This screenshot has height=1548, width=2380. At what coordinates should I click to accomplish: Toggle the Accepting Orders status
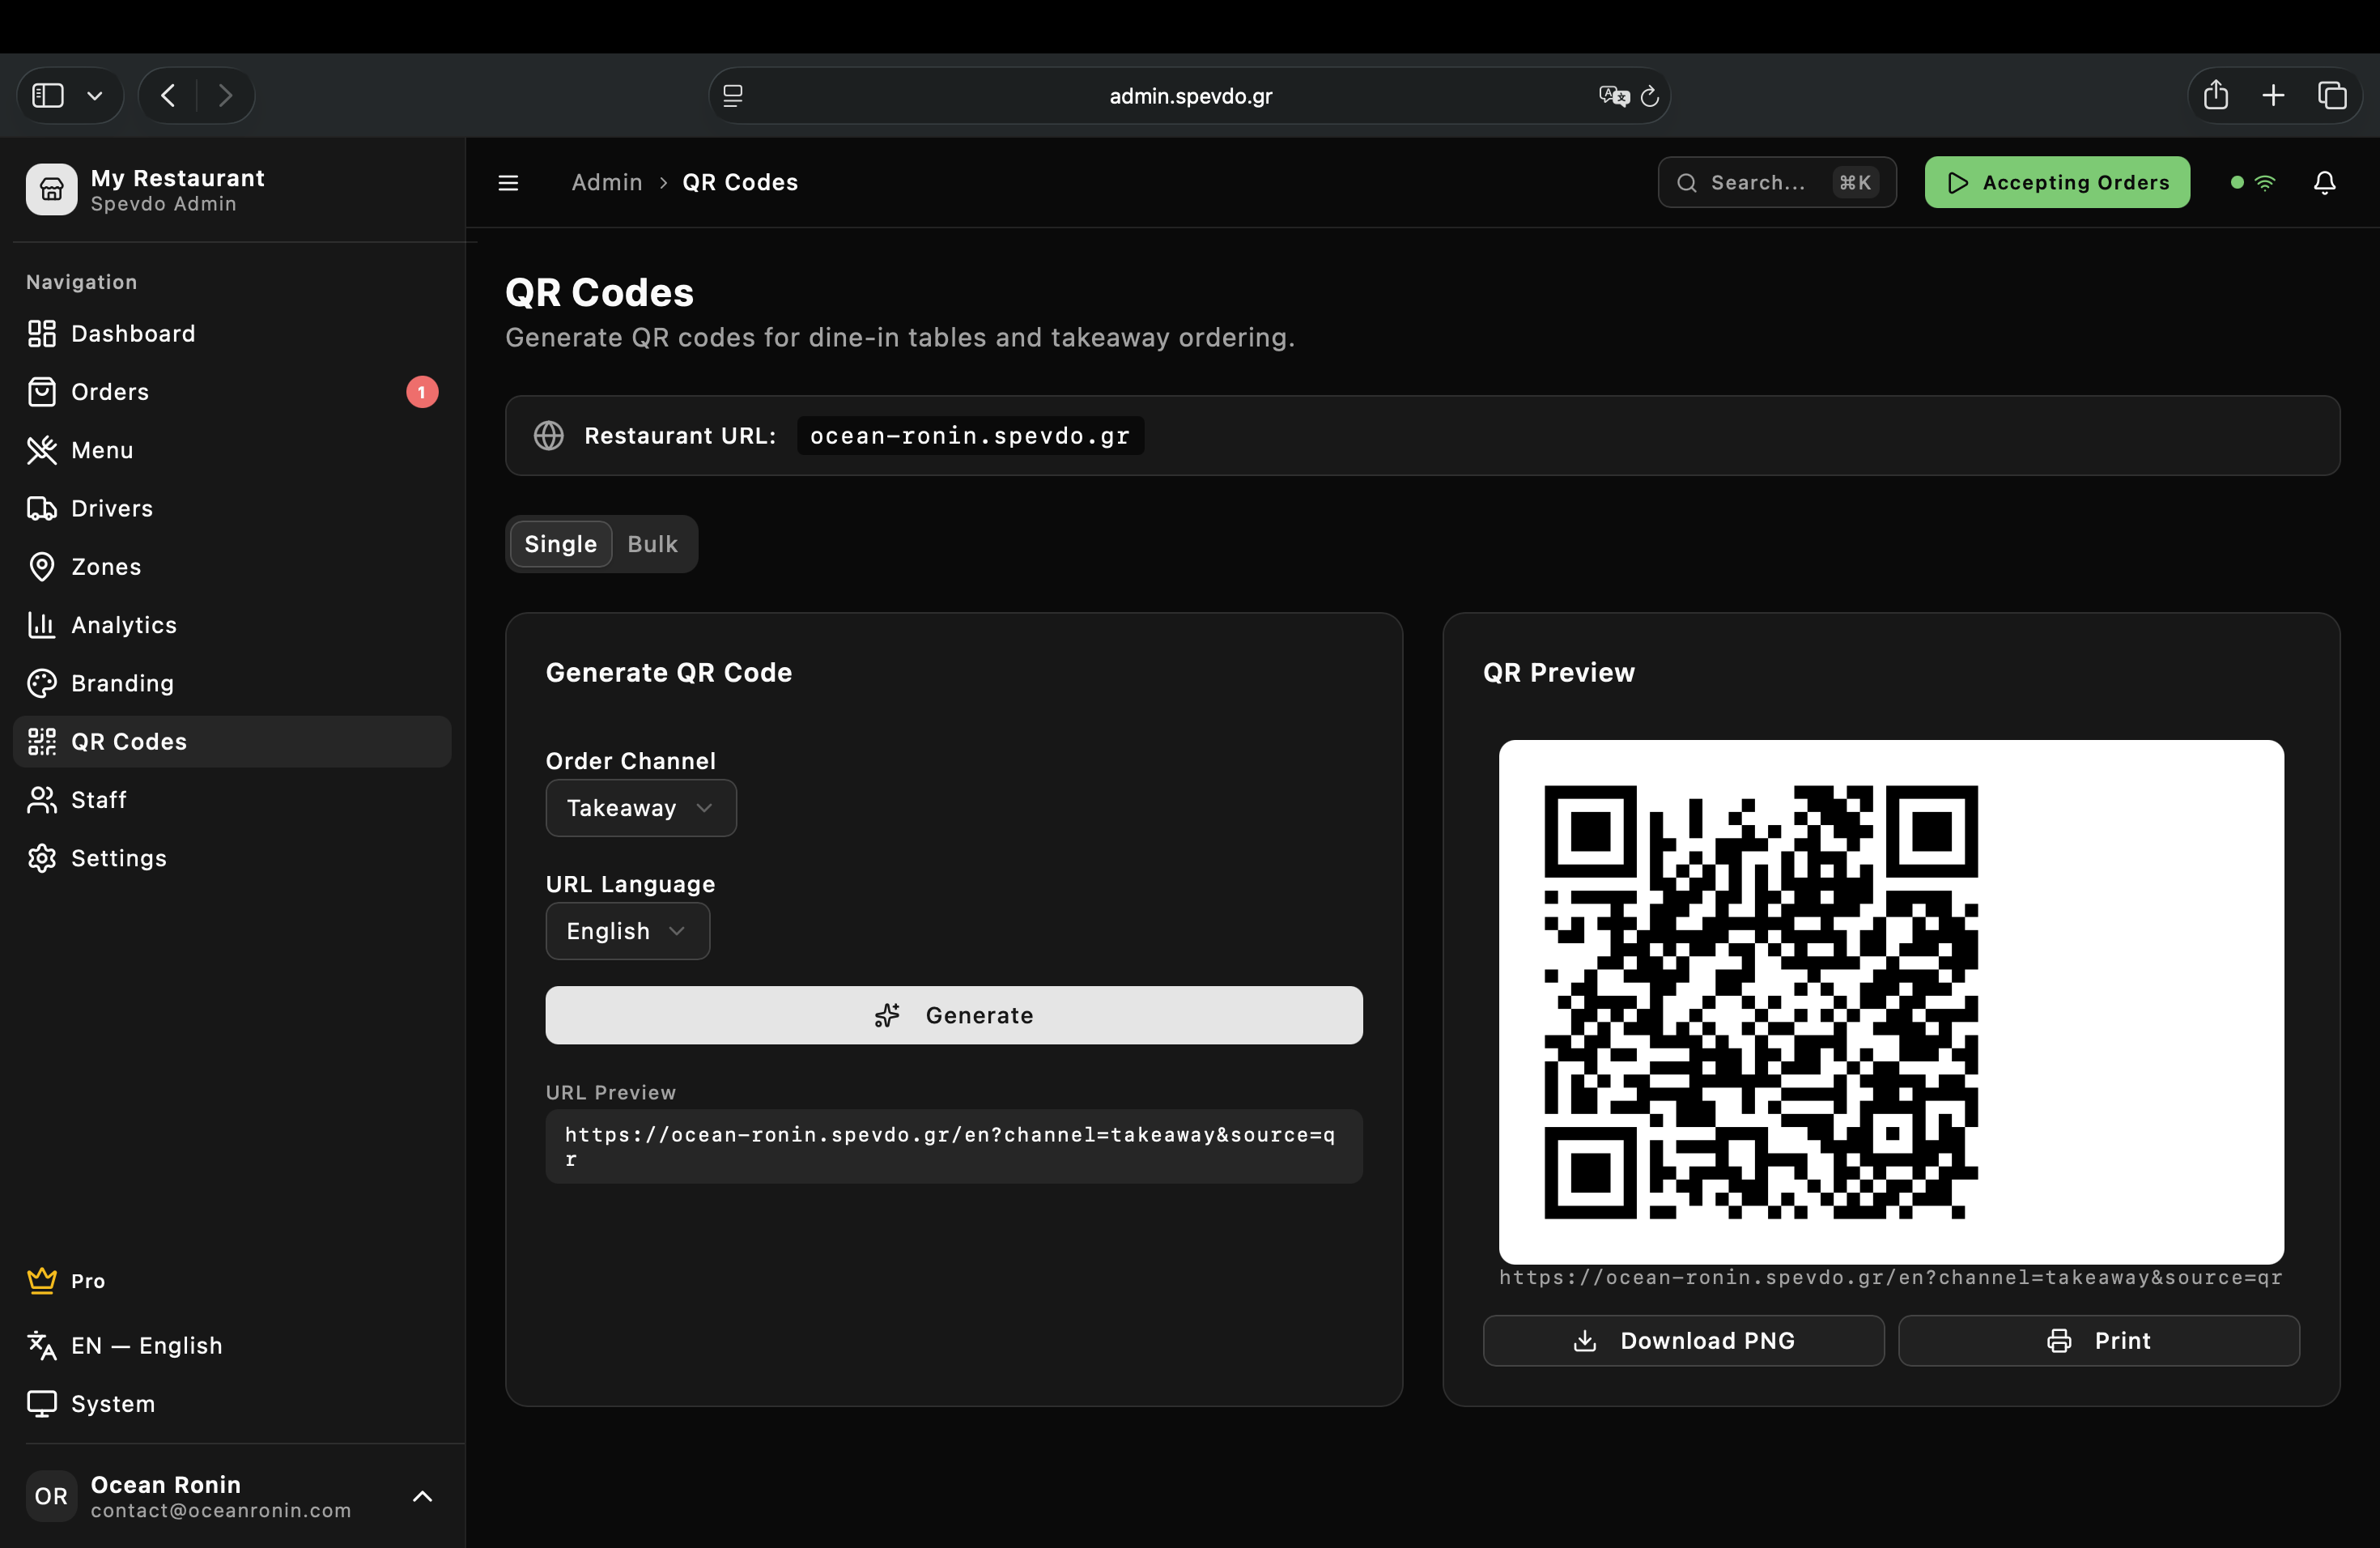coord(2056,182)
